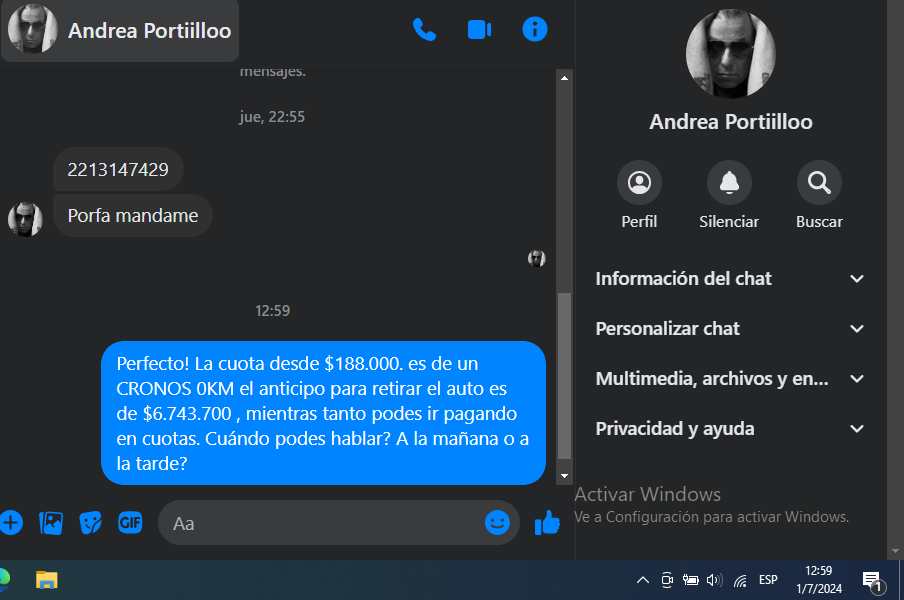Expand Multimedia, archivos y en... section
Viewport: 904px width, 600px height.
pos(729,379)
